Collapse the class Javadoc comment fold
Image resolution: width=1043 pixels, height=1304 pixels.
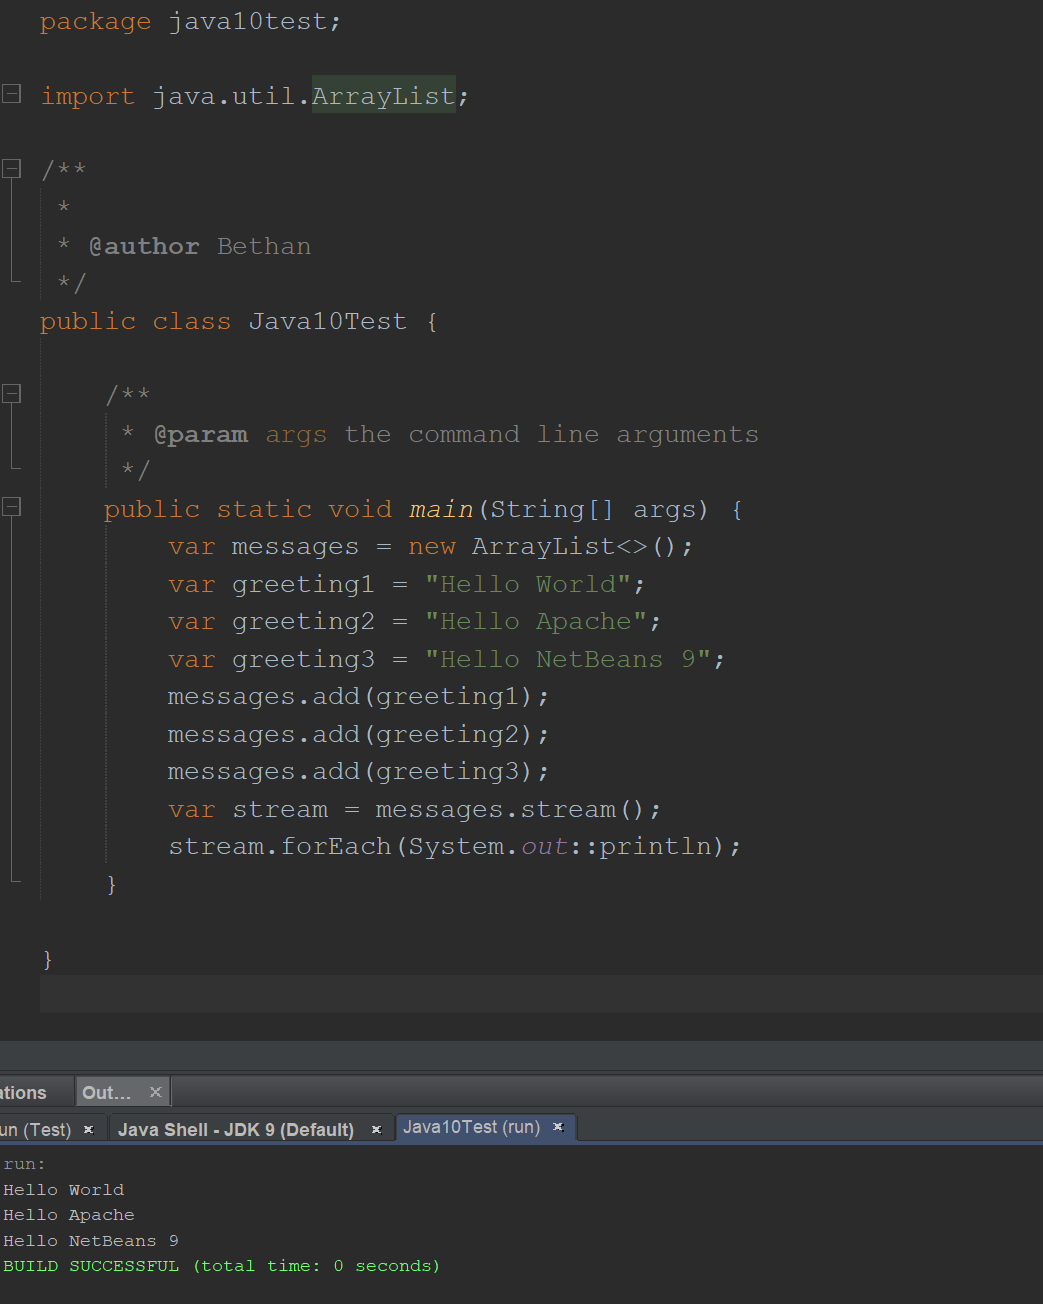coord(11,168)
